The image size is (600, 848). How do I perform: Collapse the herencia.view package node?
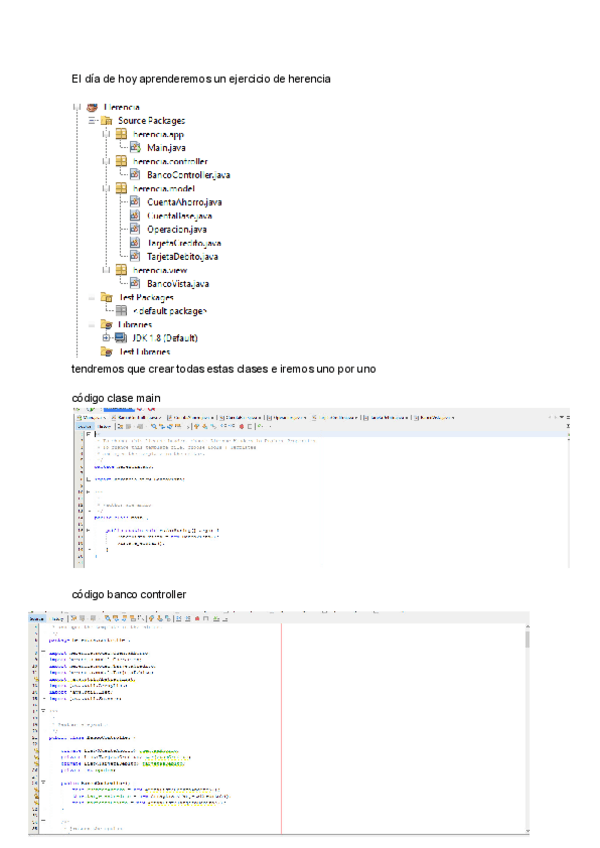(x=105, y=270)
